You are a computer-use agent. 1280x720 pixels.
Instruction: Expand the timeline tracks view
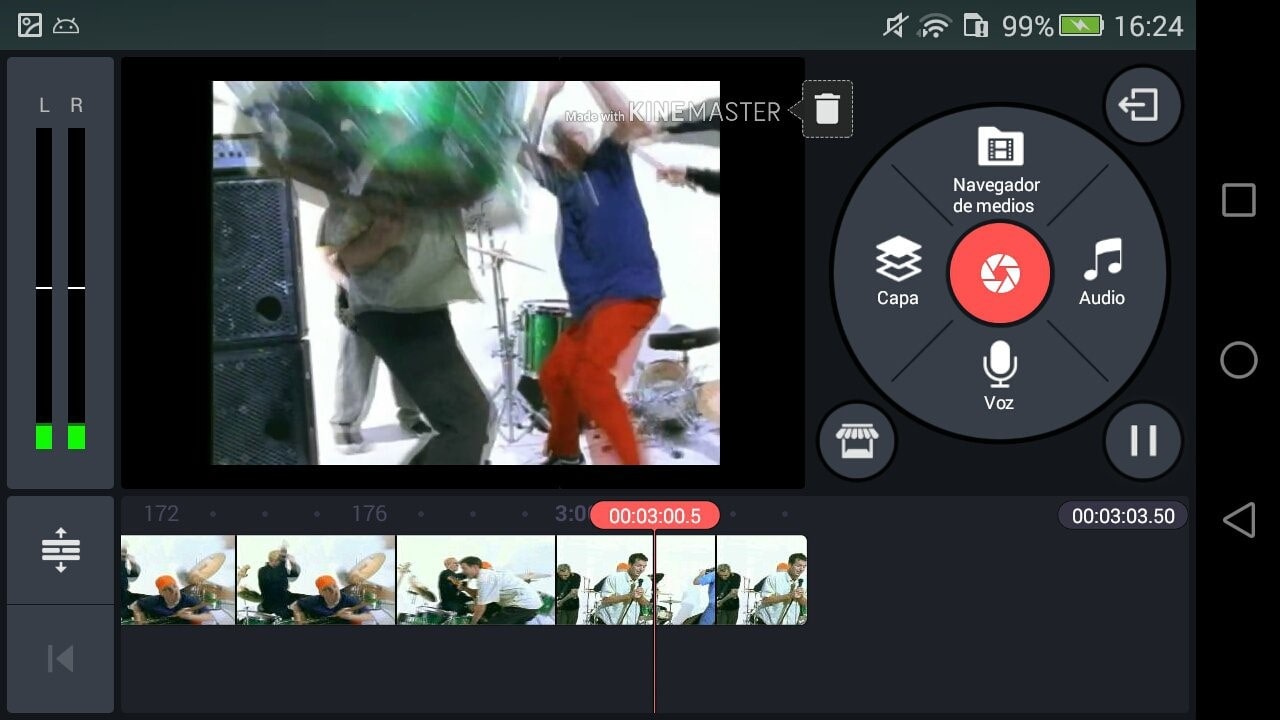coord(60,550)
